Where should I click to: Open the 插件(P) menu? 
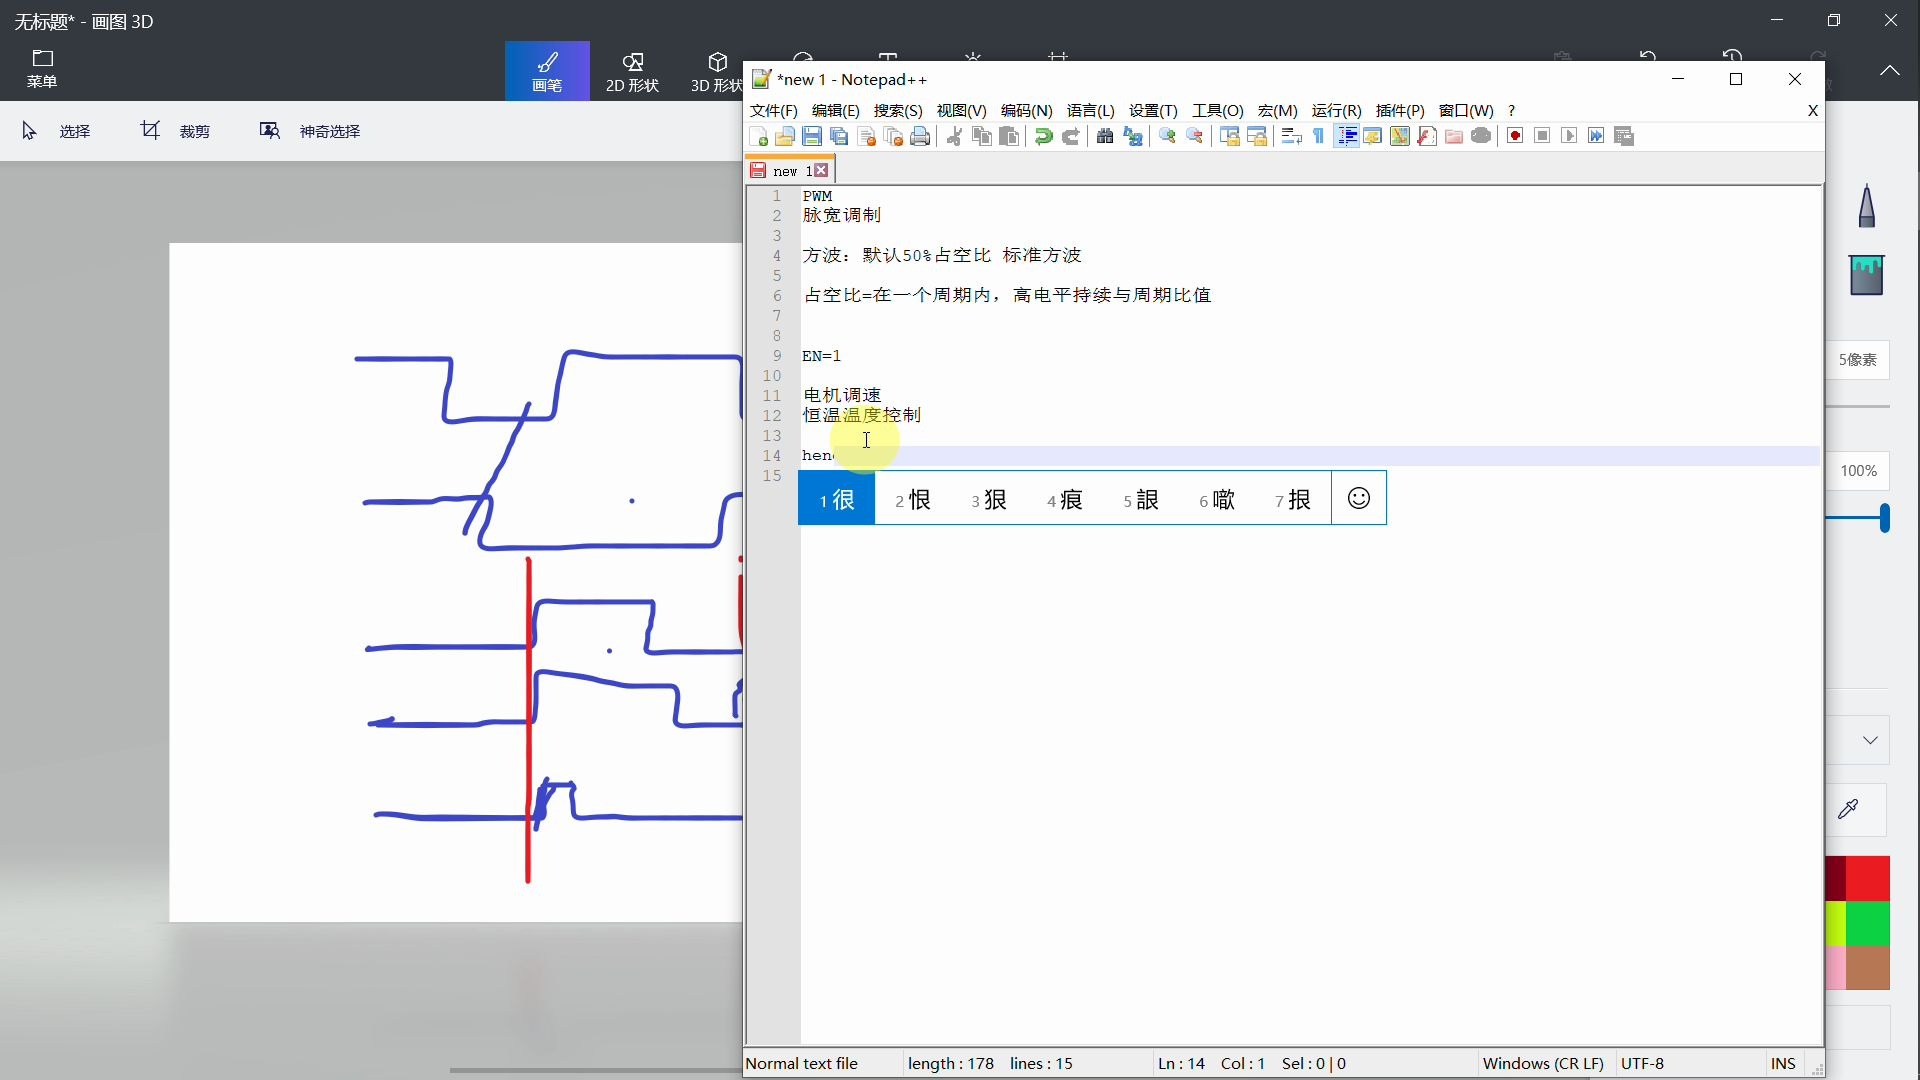tap(1399, 111)
